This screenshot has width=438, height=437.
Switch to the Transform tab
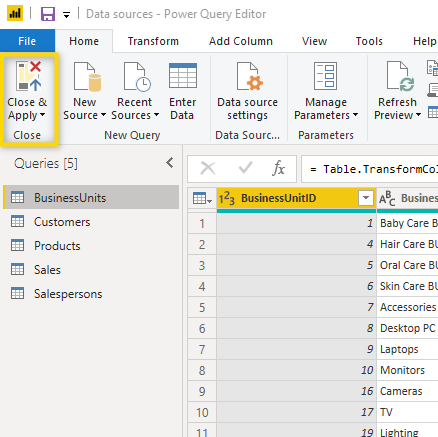point(153,41)
